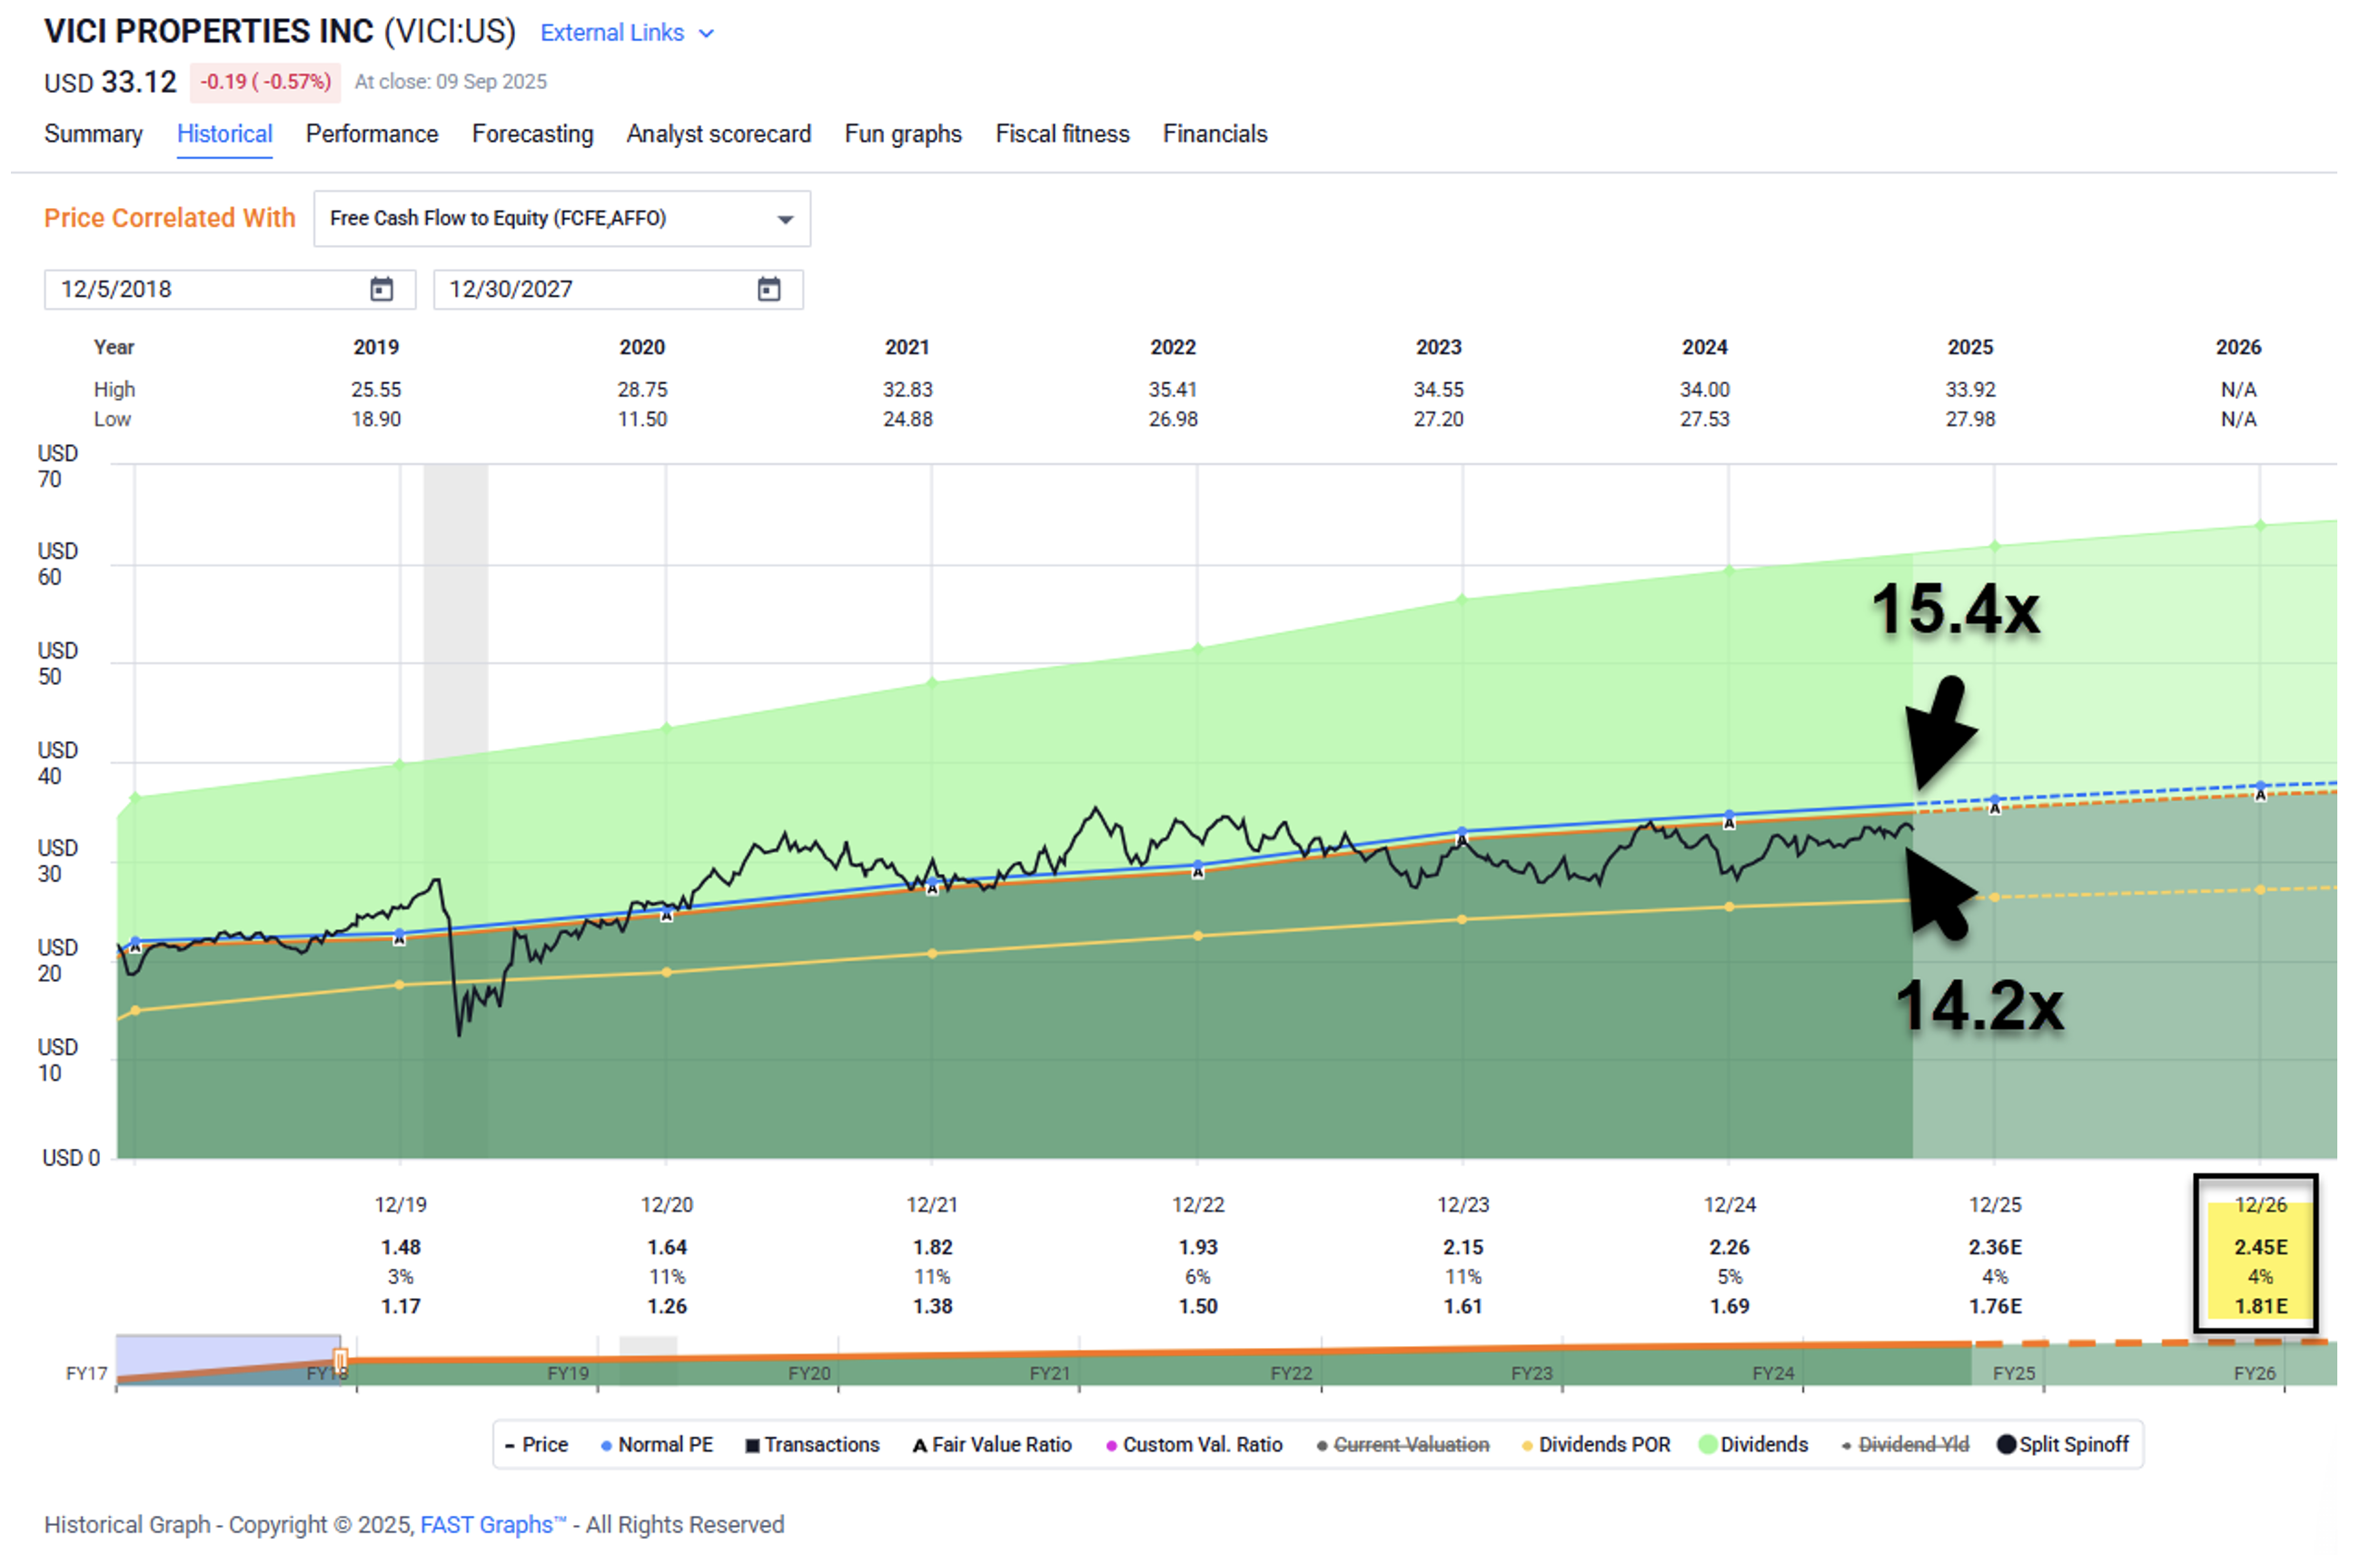Click the 2025 high value 33.92
The height and width of the screenshot is (1555, 2380).
(x=1971, y=390)
